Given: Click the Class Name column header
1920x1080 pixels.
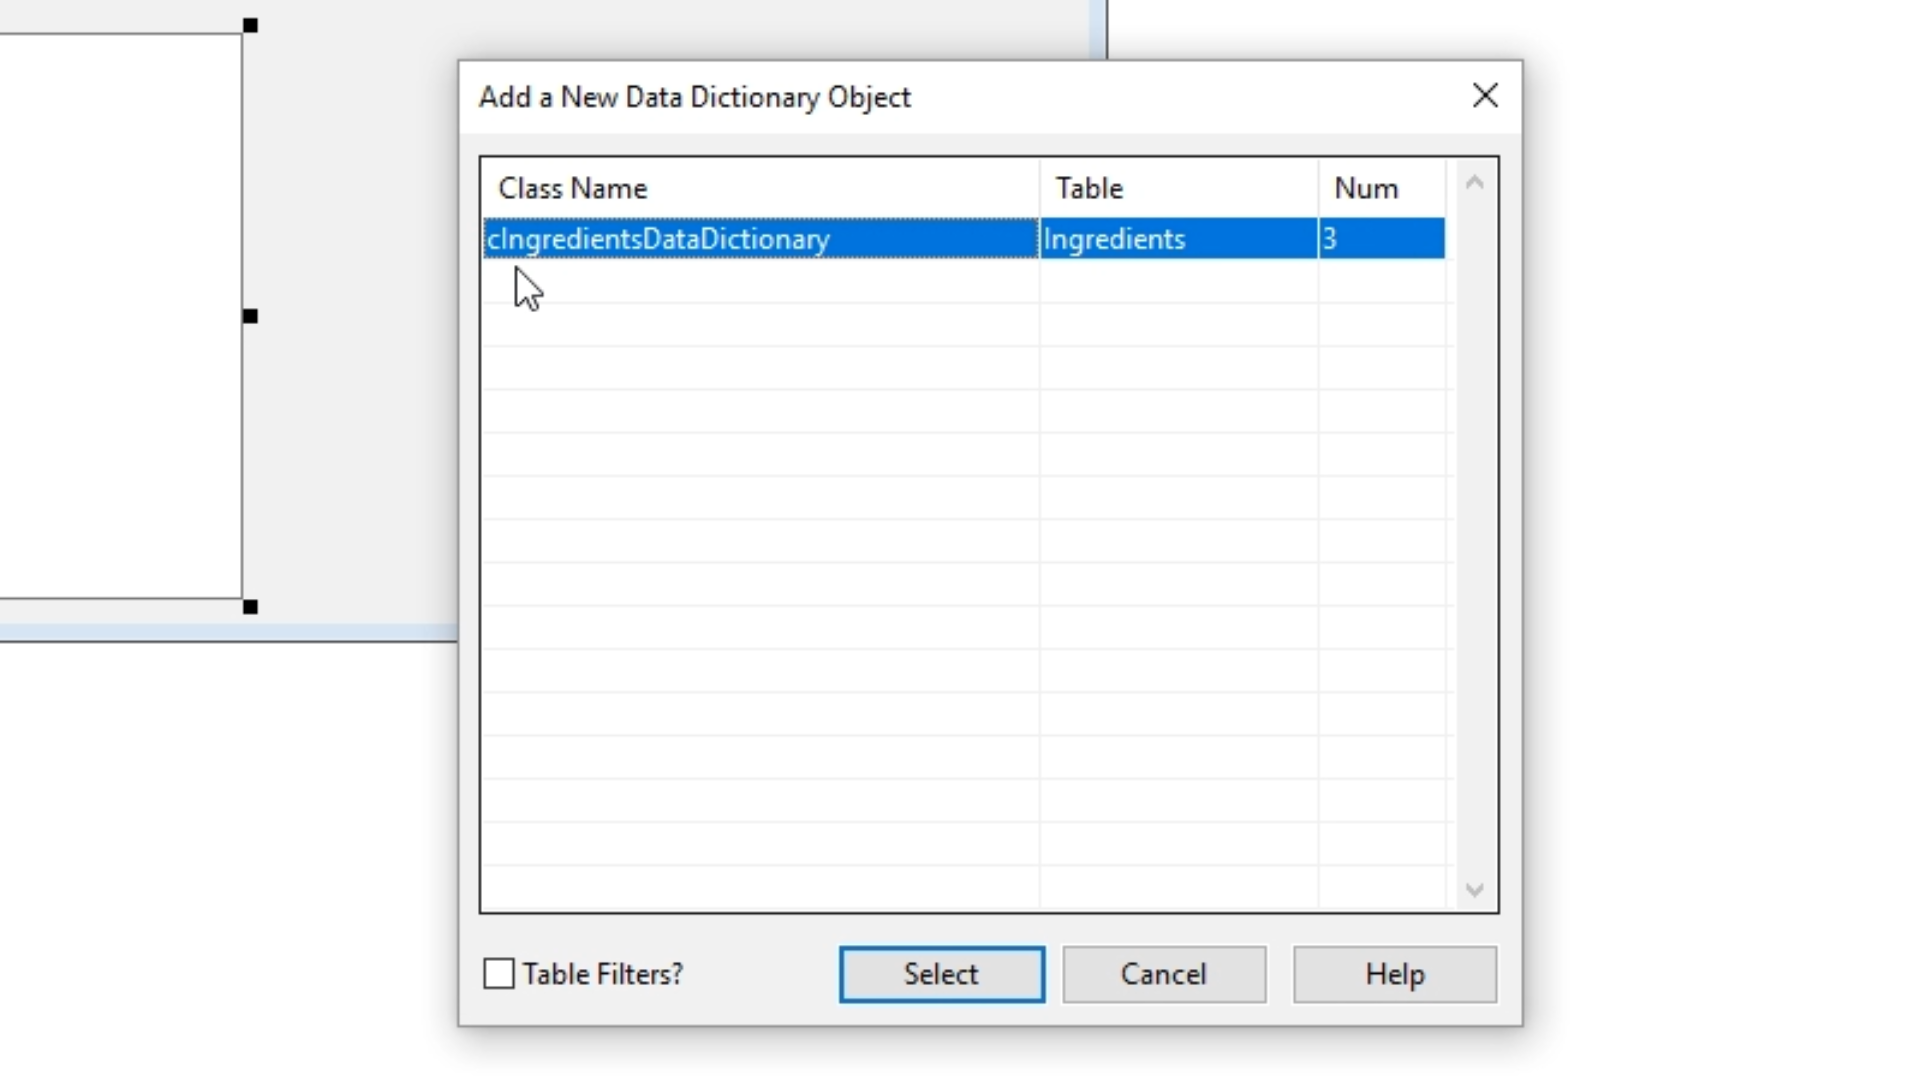Looking at the screenshot, I should click(573, 189).
